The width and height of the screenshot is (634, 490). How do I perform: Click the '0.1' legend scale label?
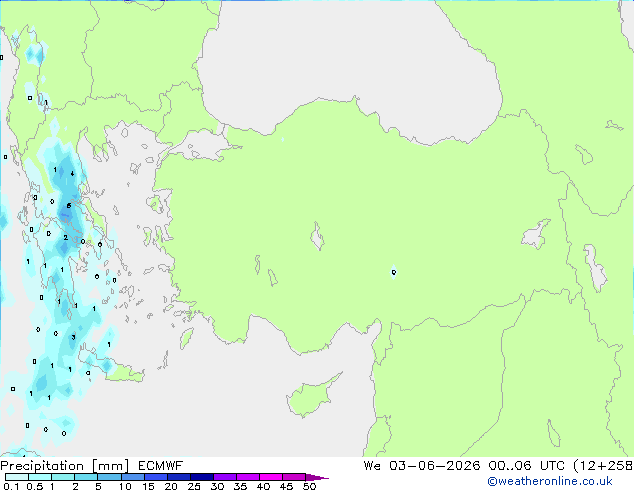(x=11, y=486)
